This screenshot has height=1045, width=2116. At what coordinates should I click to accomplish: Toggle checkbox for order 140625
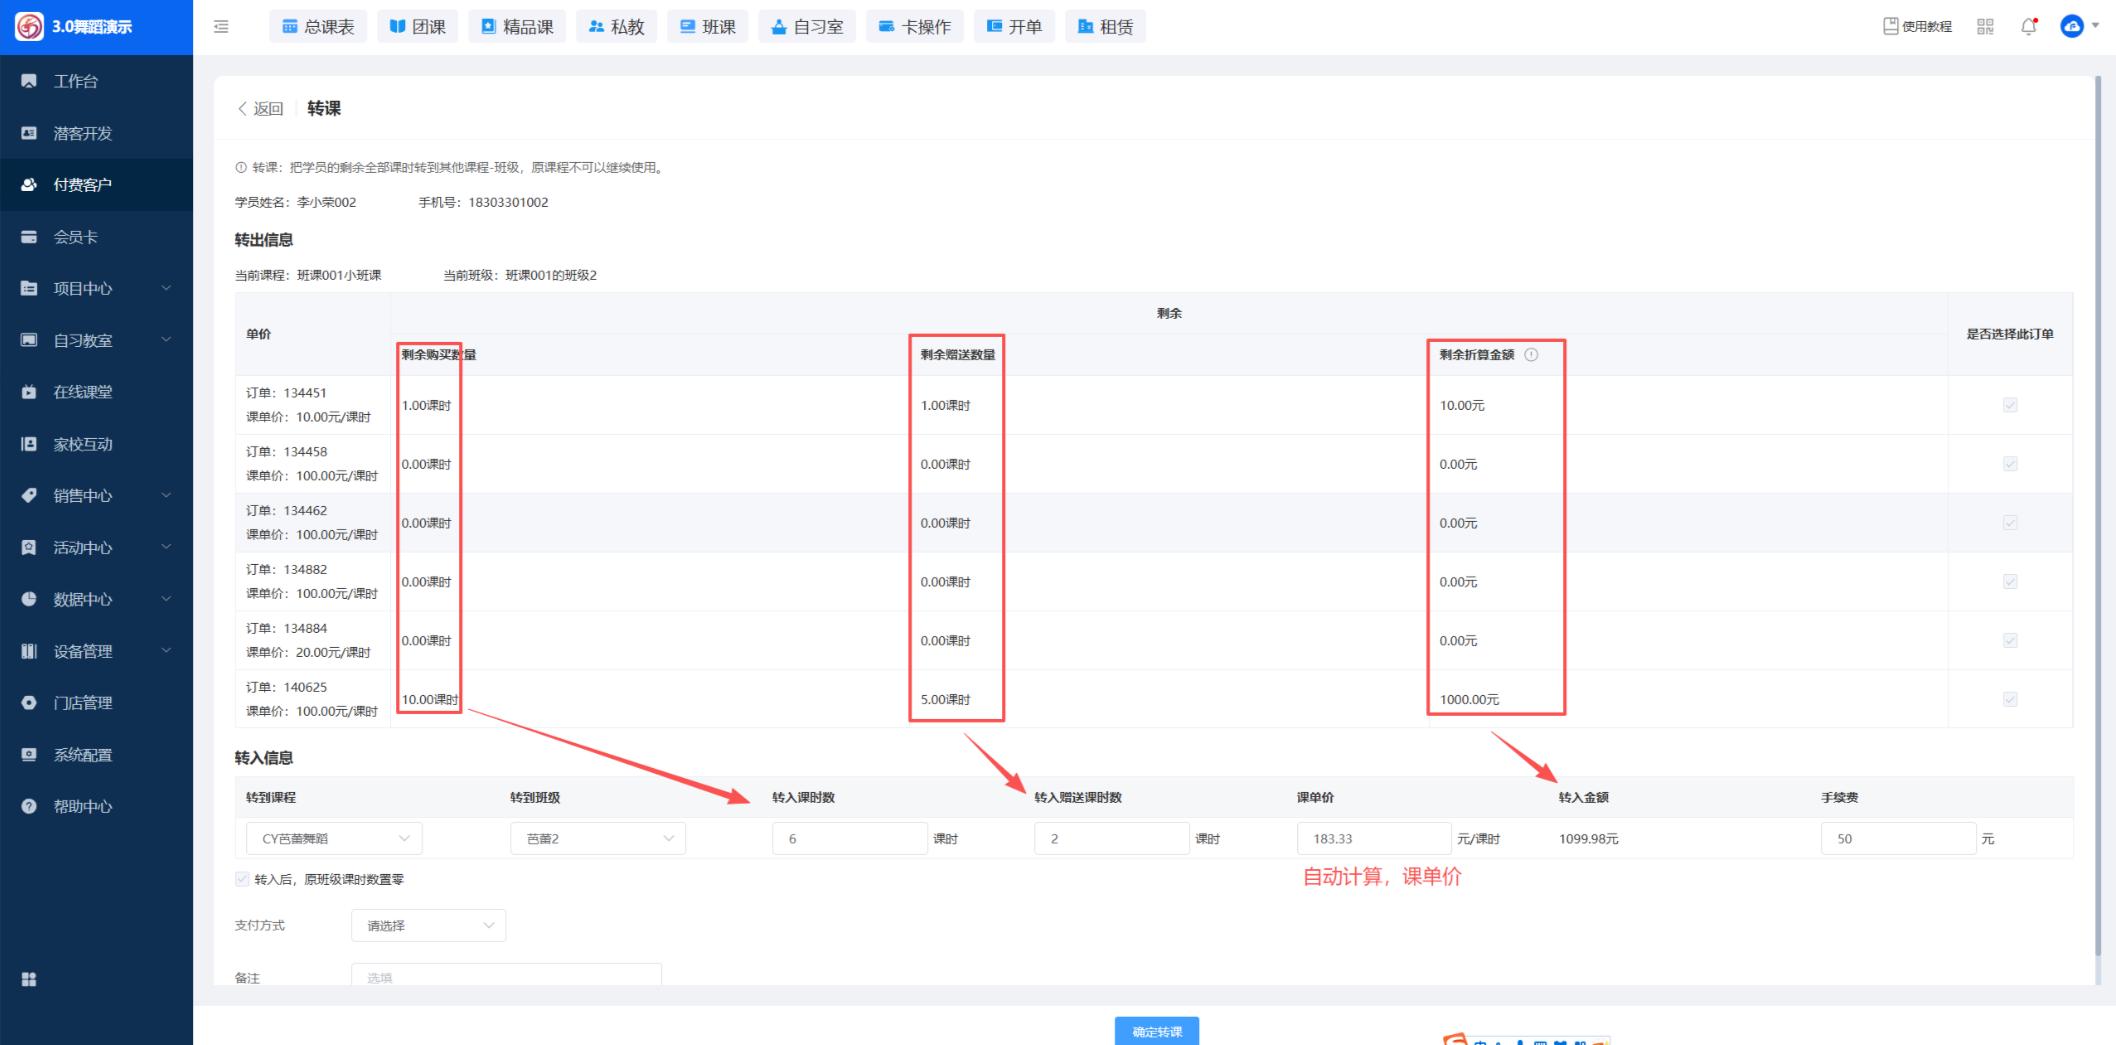point(2010,699)
